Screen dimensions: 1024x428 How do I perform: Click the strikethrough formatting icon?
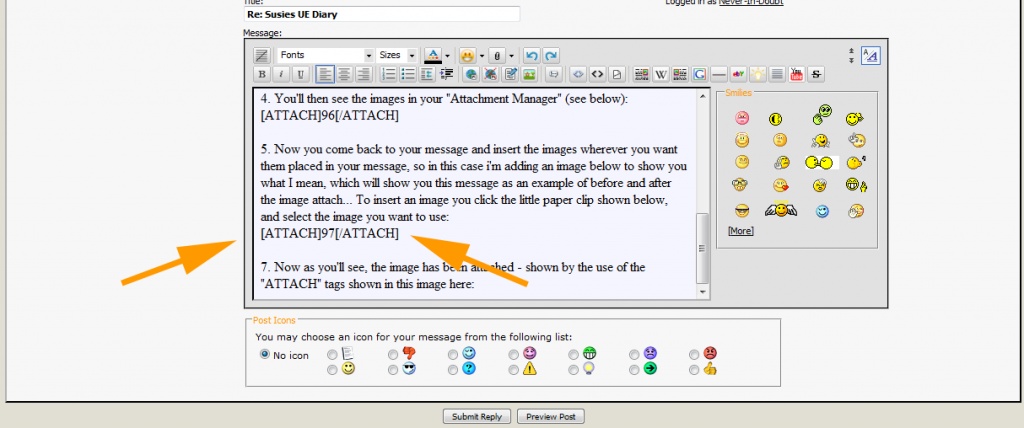[816, 74]
